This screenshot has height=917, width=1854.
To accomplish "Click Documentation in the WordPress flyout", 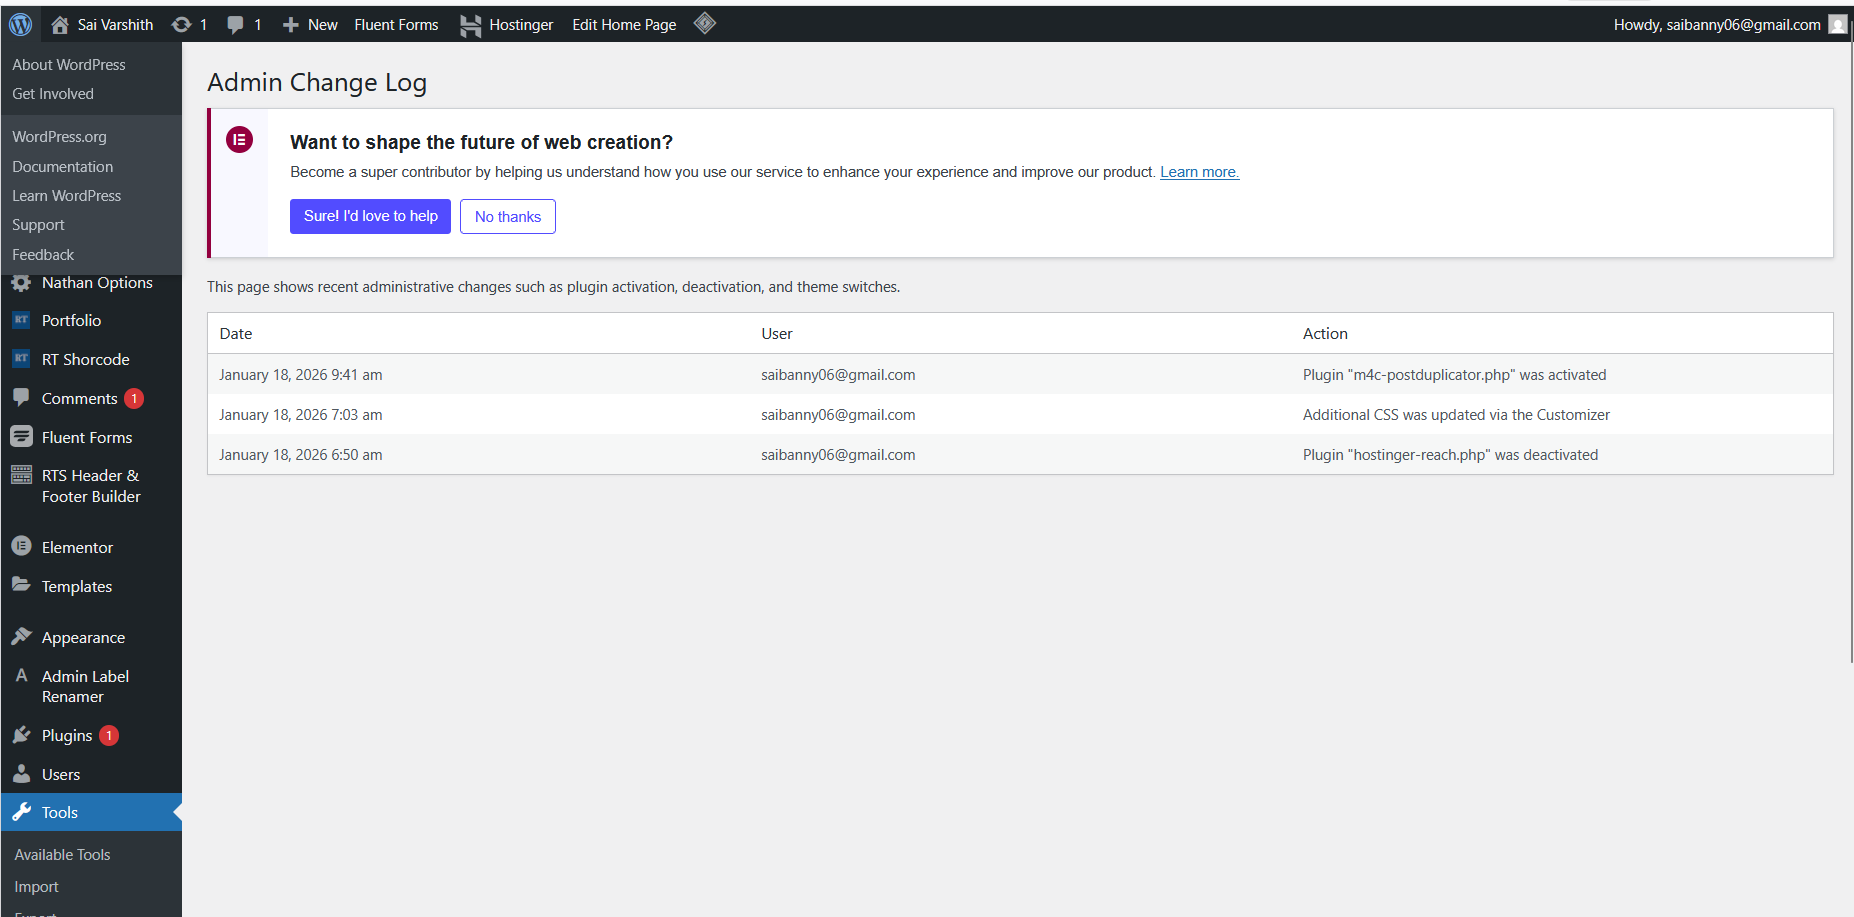I will [x=62, y=166].
